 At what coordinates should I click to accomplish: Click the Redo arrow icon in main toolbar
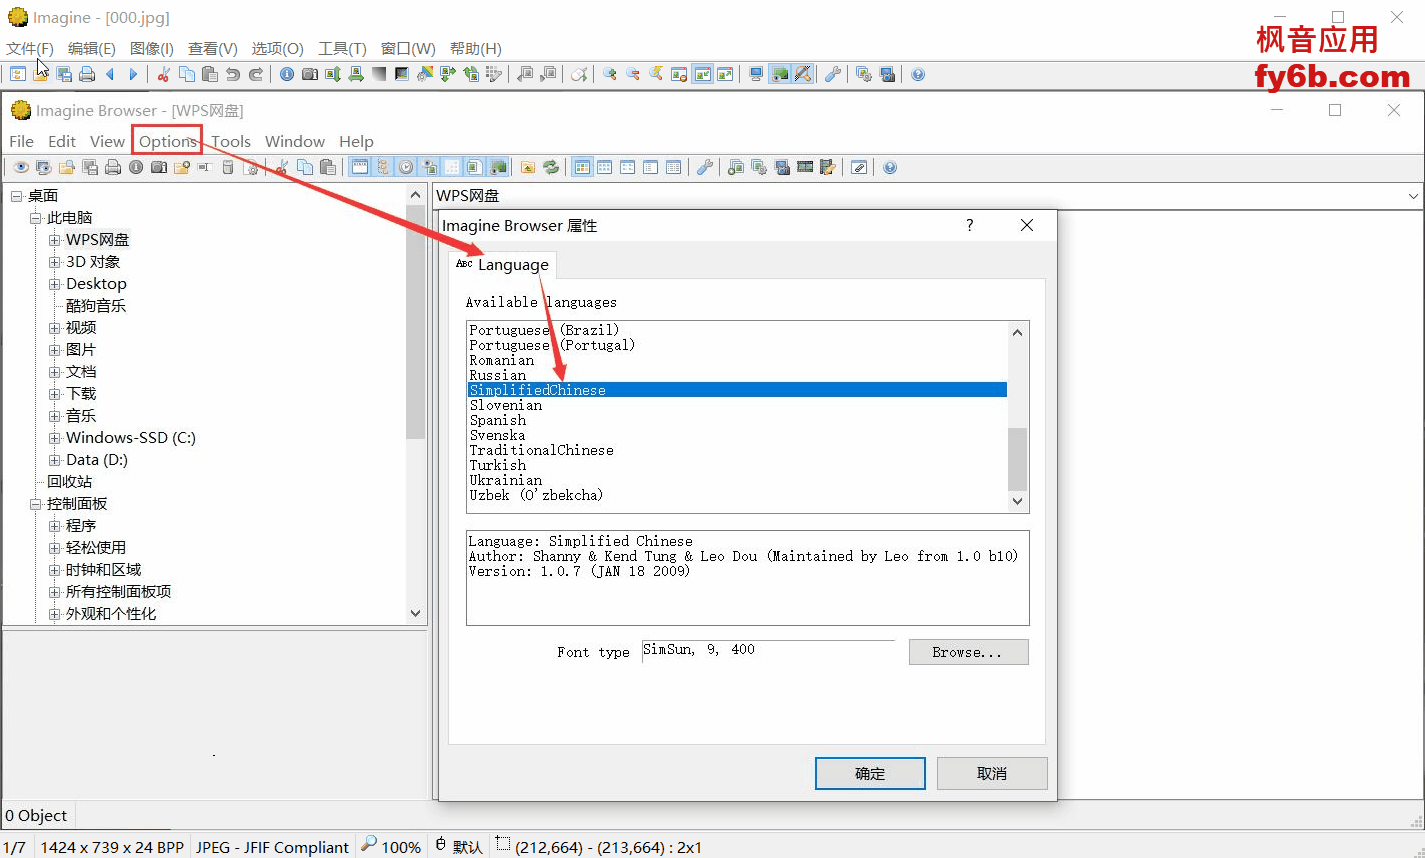coord(256,74)
